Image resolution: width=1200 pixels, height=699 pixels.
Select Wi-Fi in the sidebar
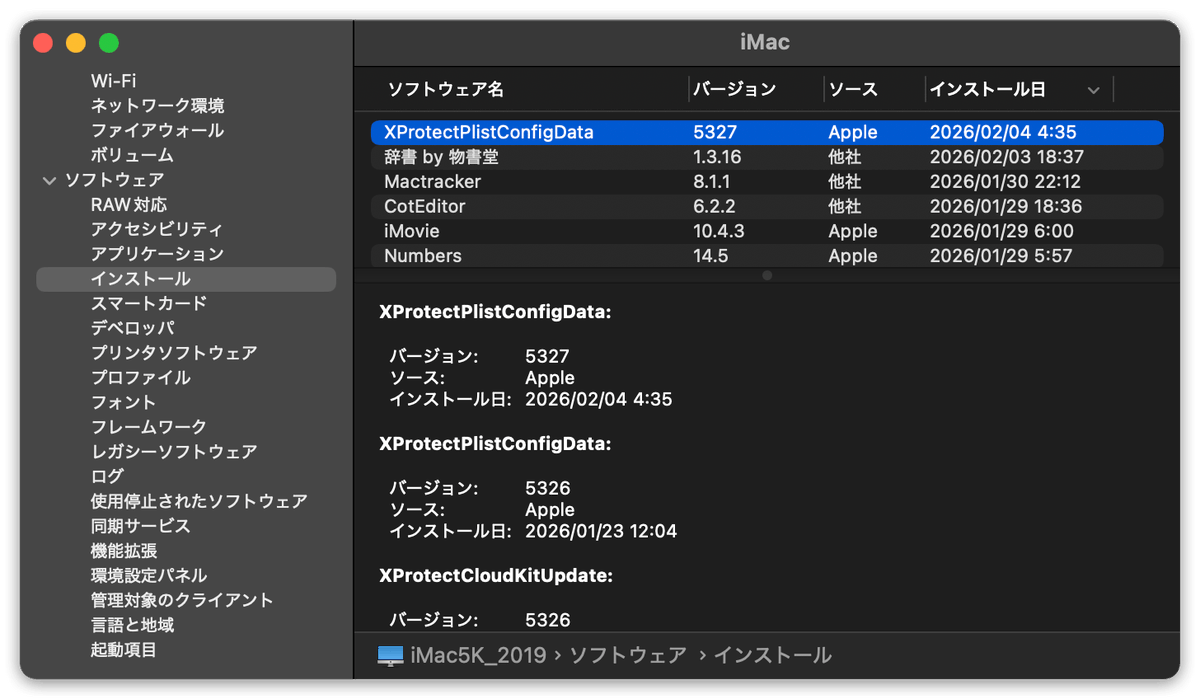coord(113,81)
